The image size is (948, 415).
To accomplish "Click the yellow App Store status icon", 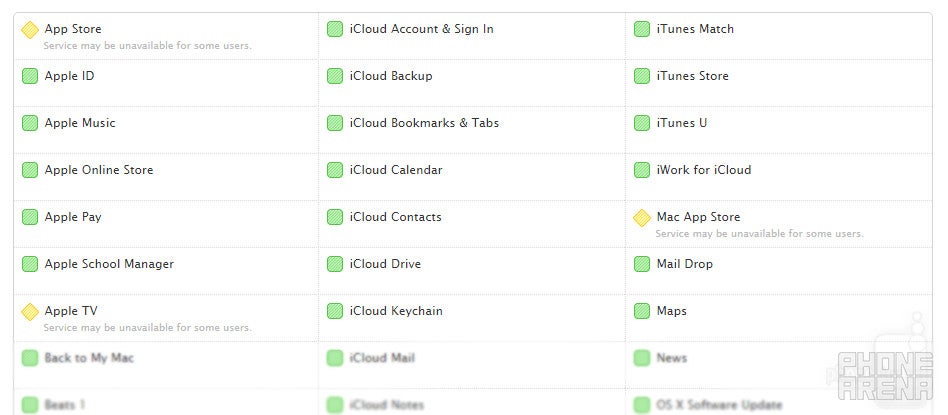I will point(30,30).
